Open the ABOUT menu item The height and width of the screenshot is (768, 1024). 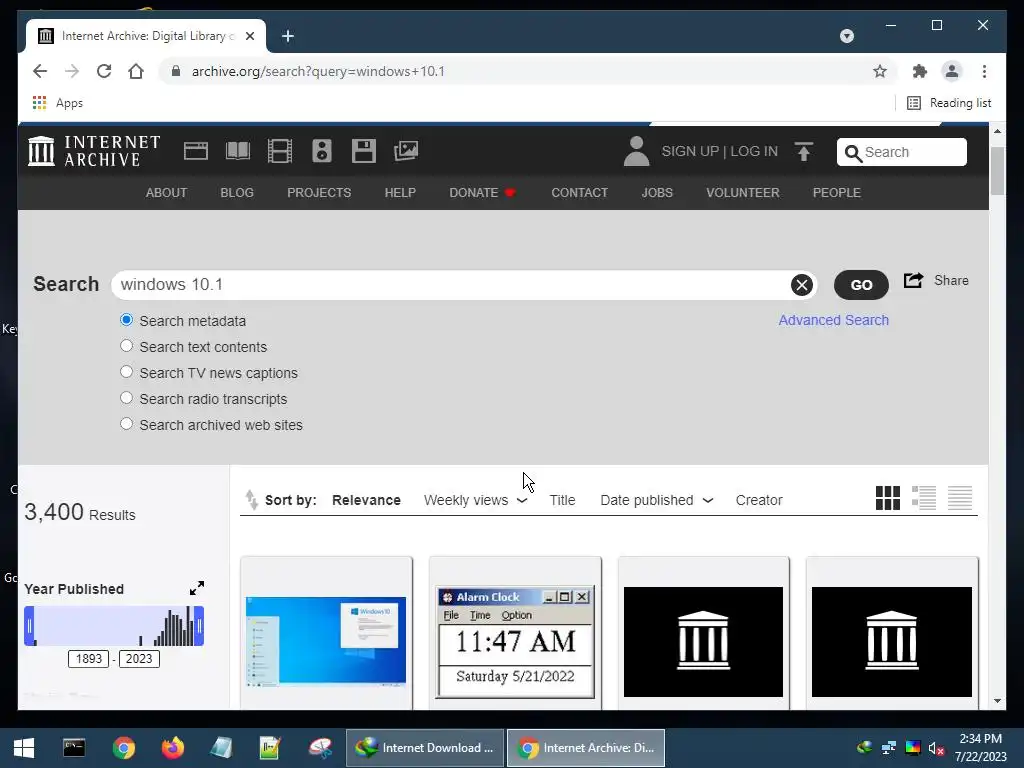click(167, 193)
